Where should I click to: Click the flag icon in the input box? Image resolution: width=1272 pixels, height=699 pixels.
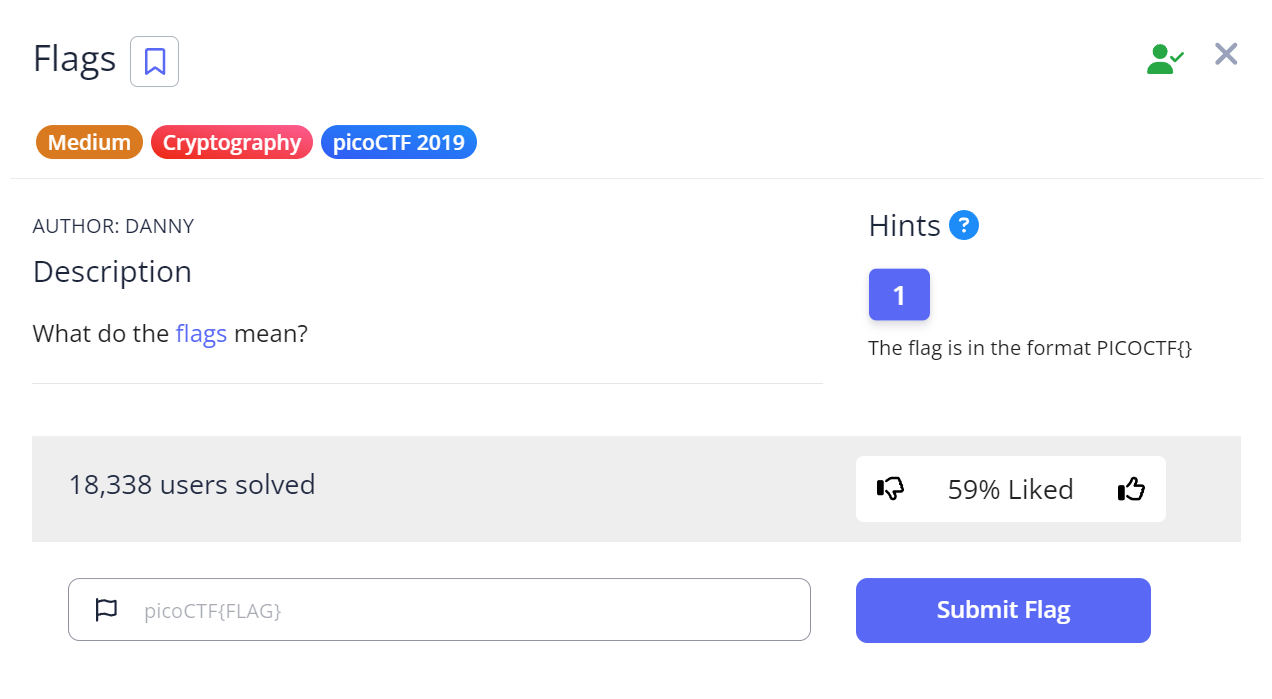[106, 609]
